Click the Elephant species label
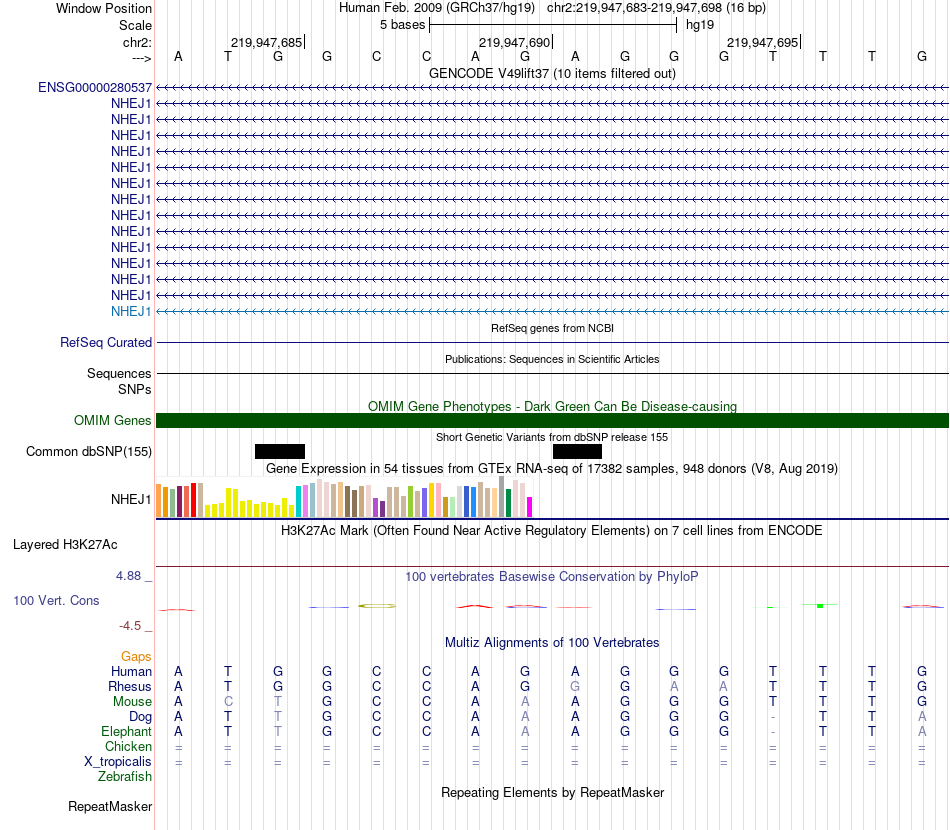Viewport: 950px width, 830px height. (x=126, y=731)
